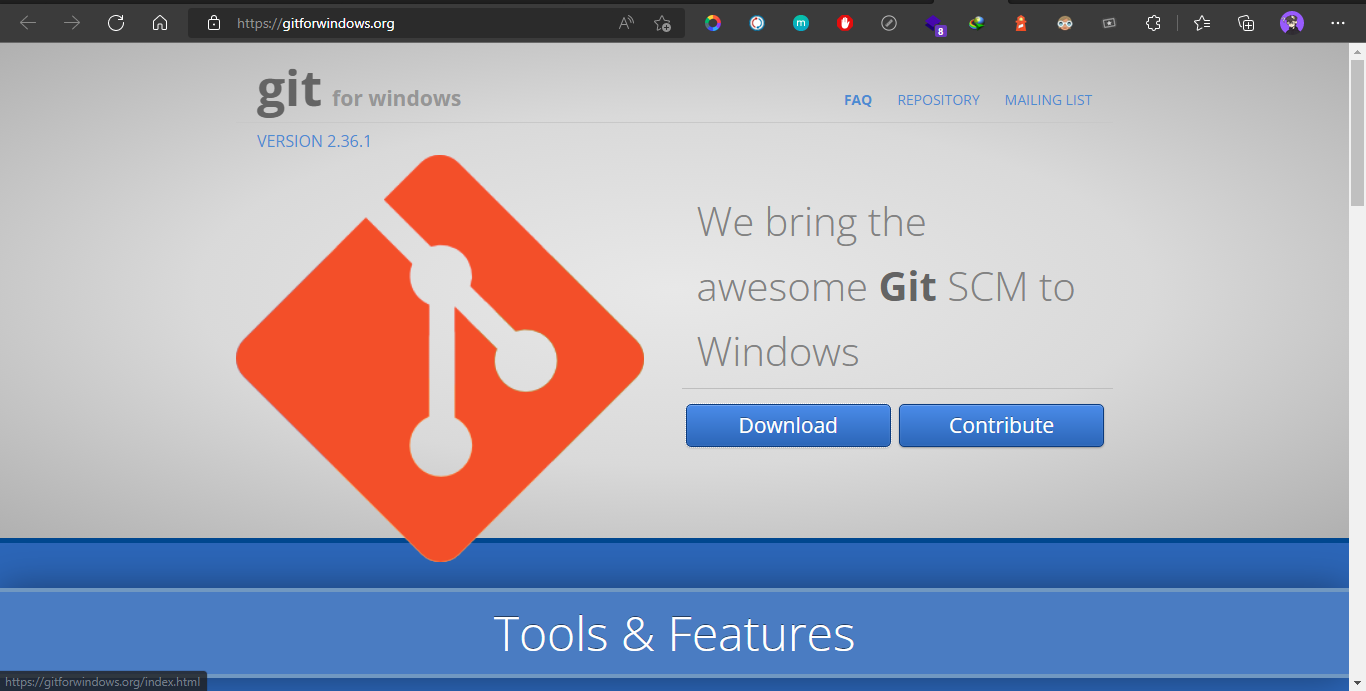The height and width of the screenshot is (691, 1366).
Task: Open the FAQ page
Action: pyautogui.click(x=858, y=100)
